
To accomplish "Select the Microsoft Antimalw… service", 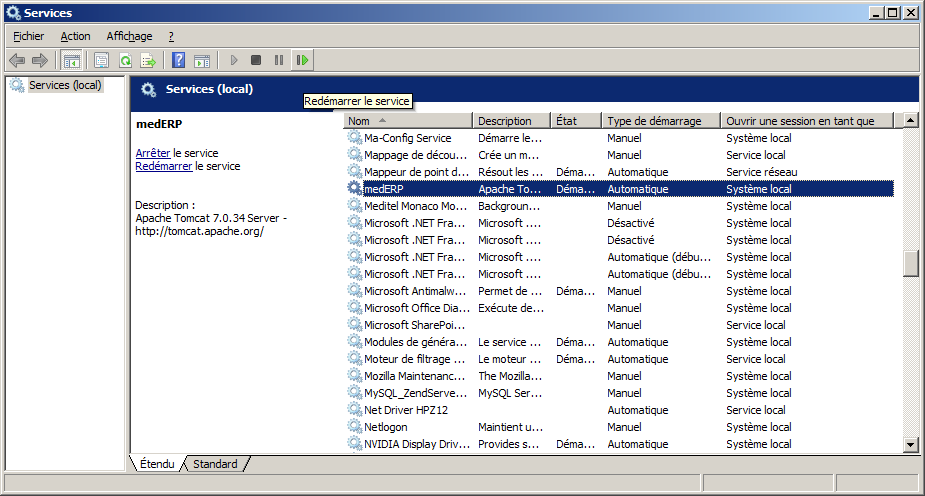I will (x=619, y=291).
